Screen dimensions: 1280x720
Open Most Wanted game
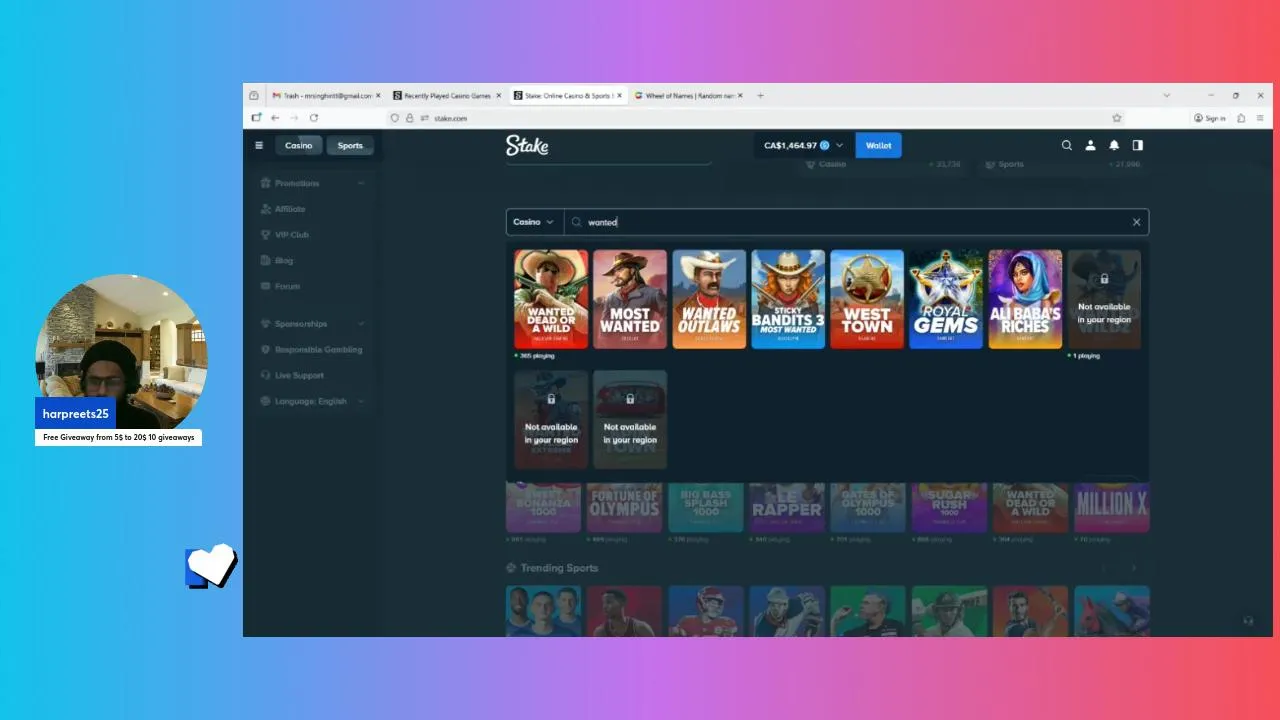630,299
